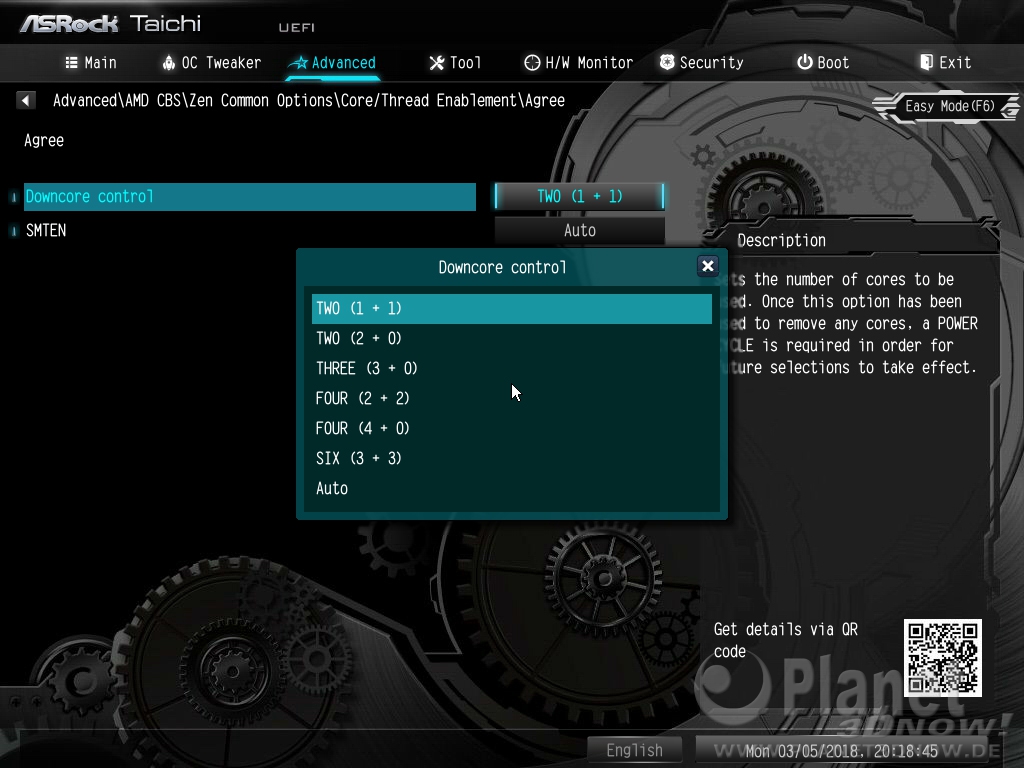Click the Tool wrench icon
This screenshot has height=768, width=1024.
(x=436, y=63)
